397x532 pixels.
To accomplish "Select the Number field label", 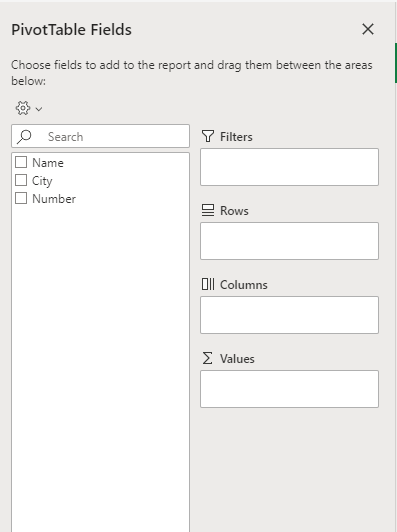I will pyautogui.click(x=54, y=199).
